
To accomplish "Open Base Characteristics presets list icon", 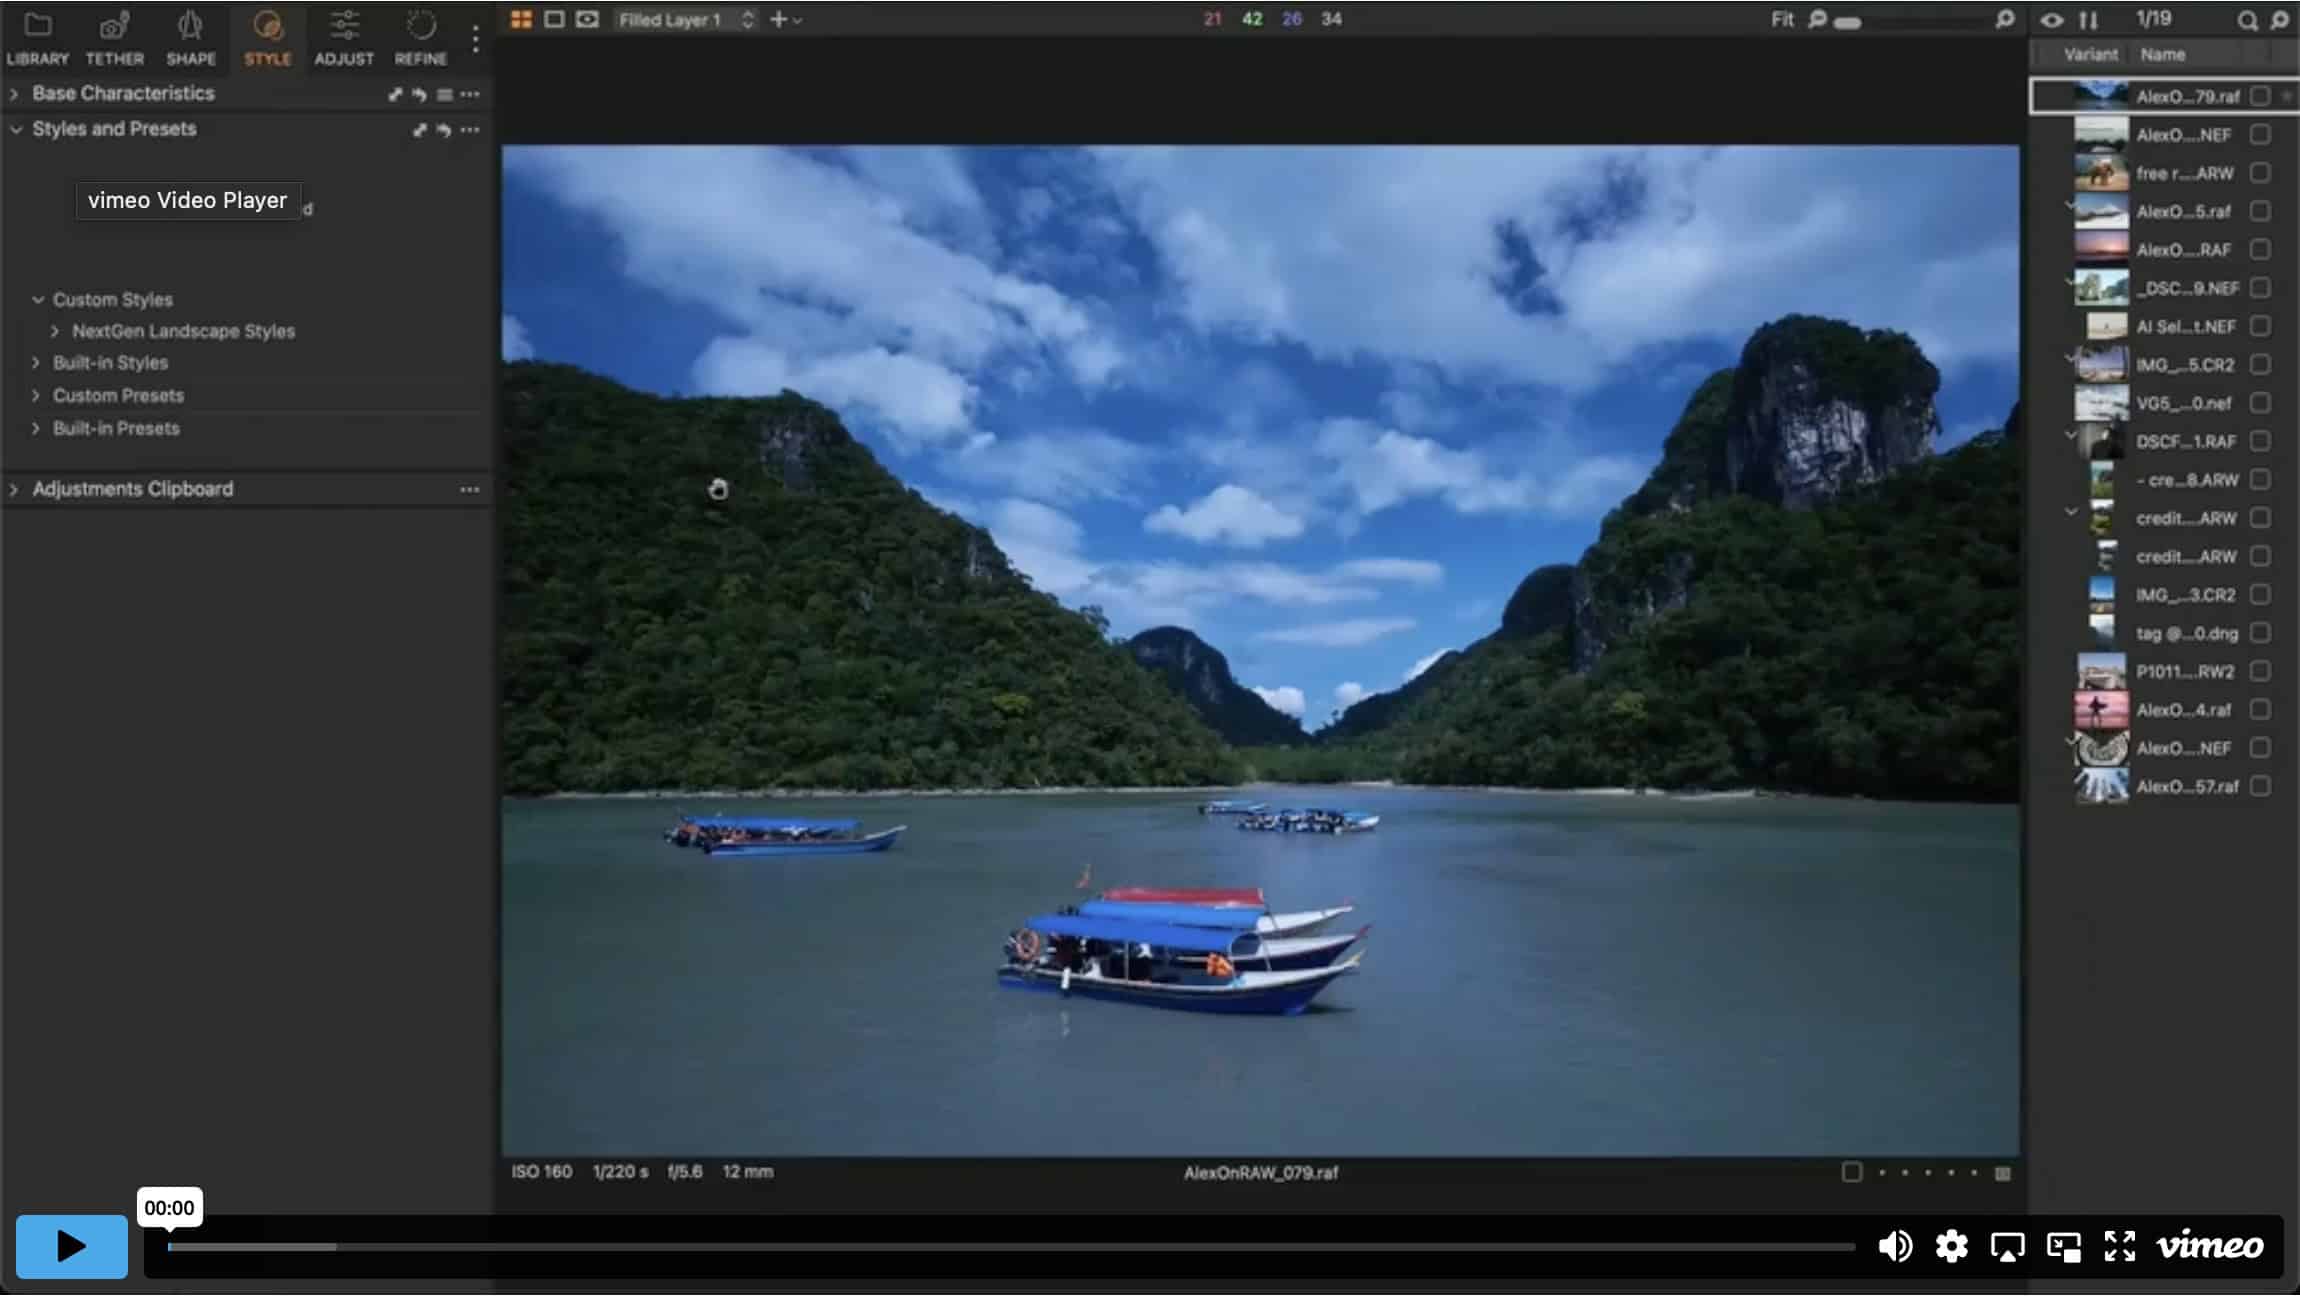I will tap(445, 94).
